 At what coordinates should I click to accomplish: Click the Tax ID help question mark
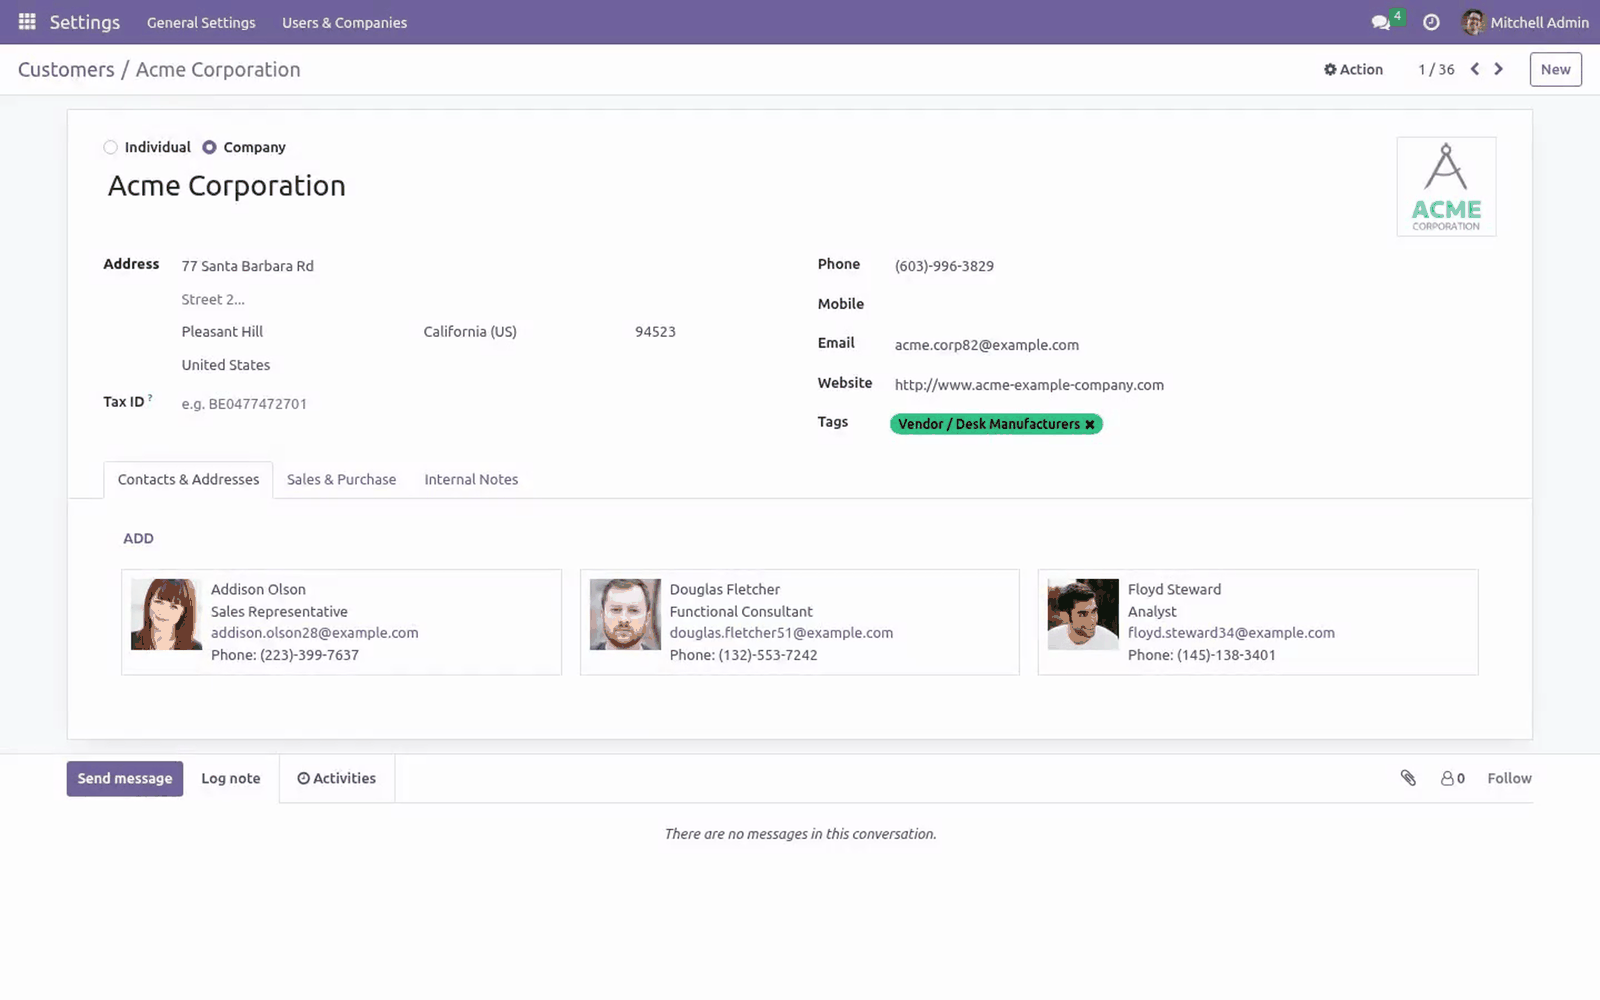click(x=150, y=398)
